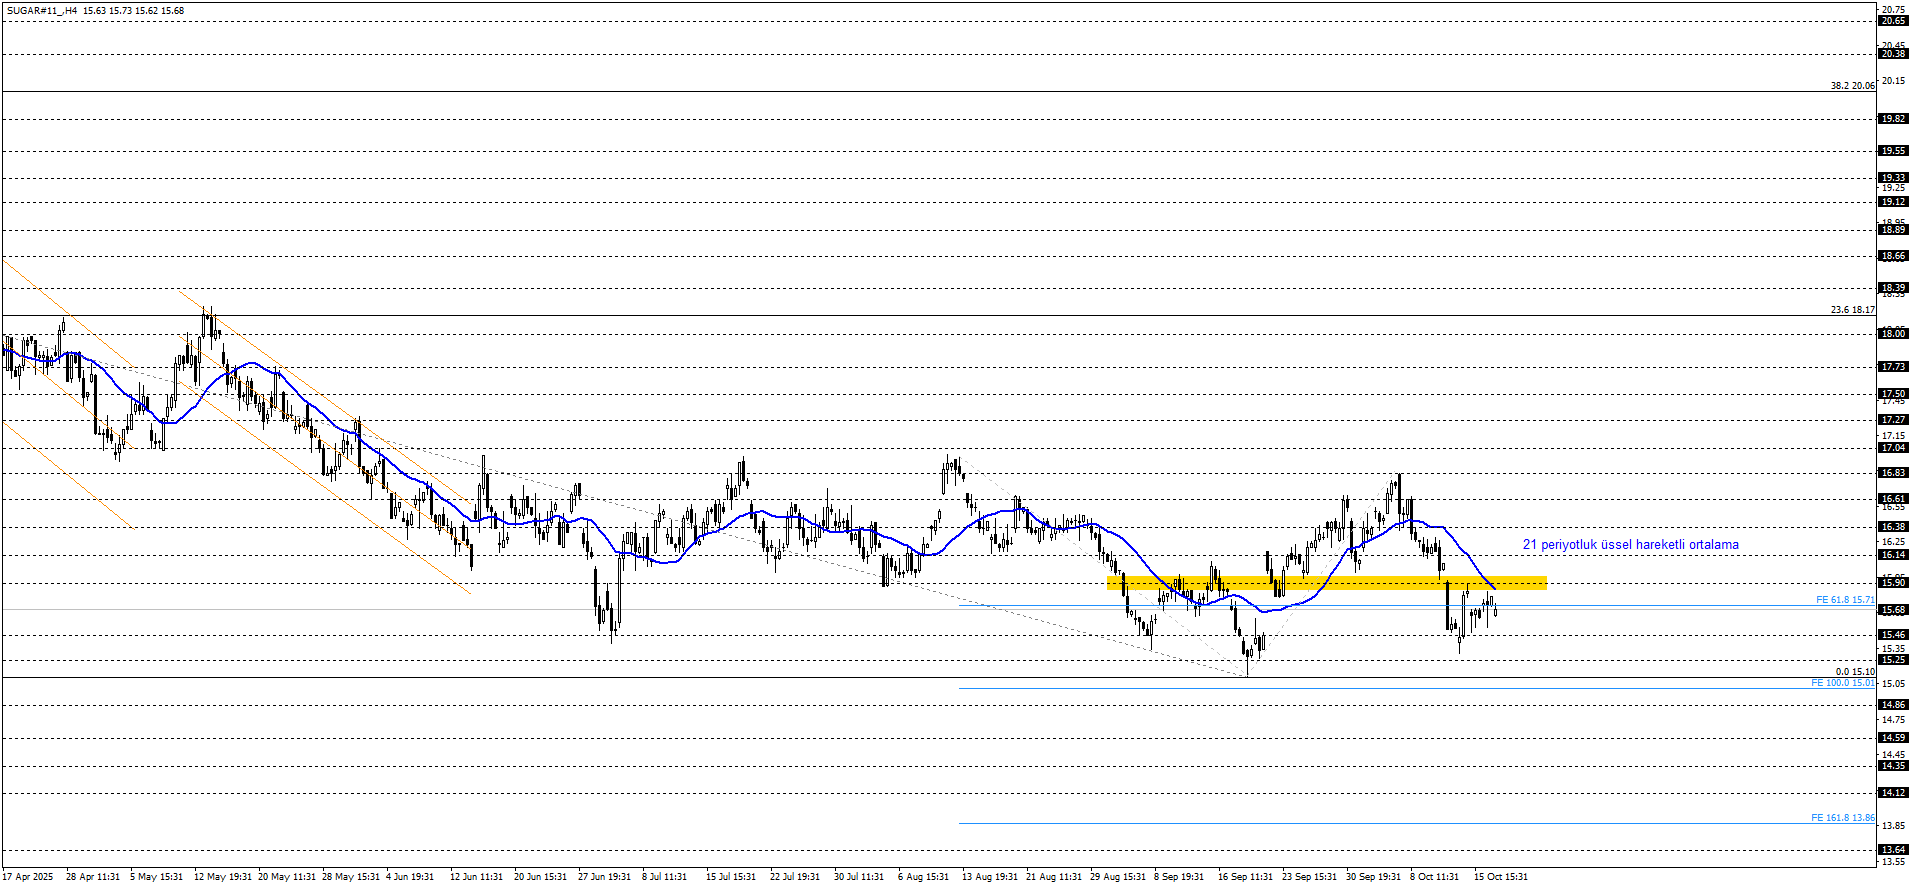This screenshot has height=888, width=1916.
Task: Select the yellow highlighted resistance zone rectangle
Action: coord(1326,583)
